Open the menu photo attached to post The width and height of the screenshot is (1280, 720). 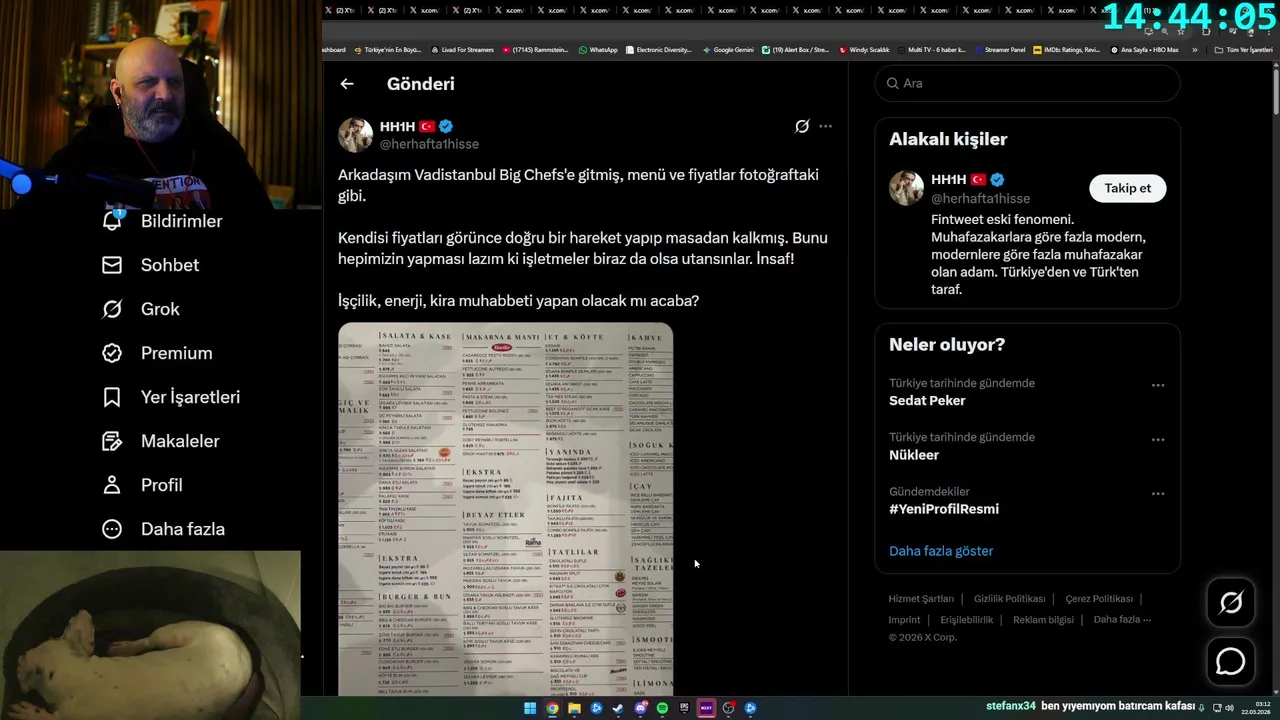tap(505, 509)
